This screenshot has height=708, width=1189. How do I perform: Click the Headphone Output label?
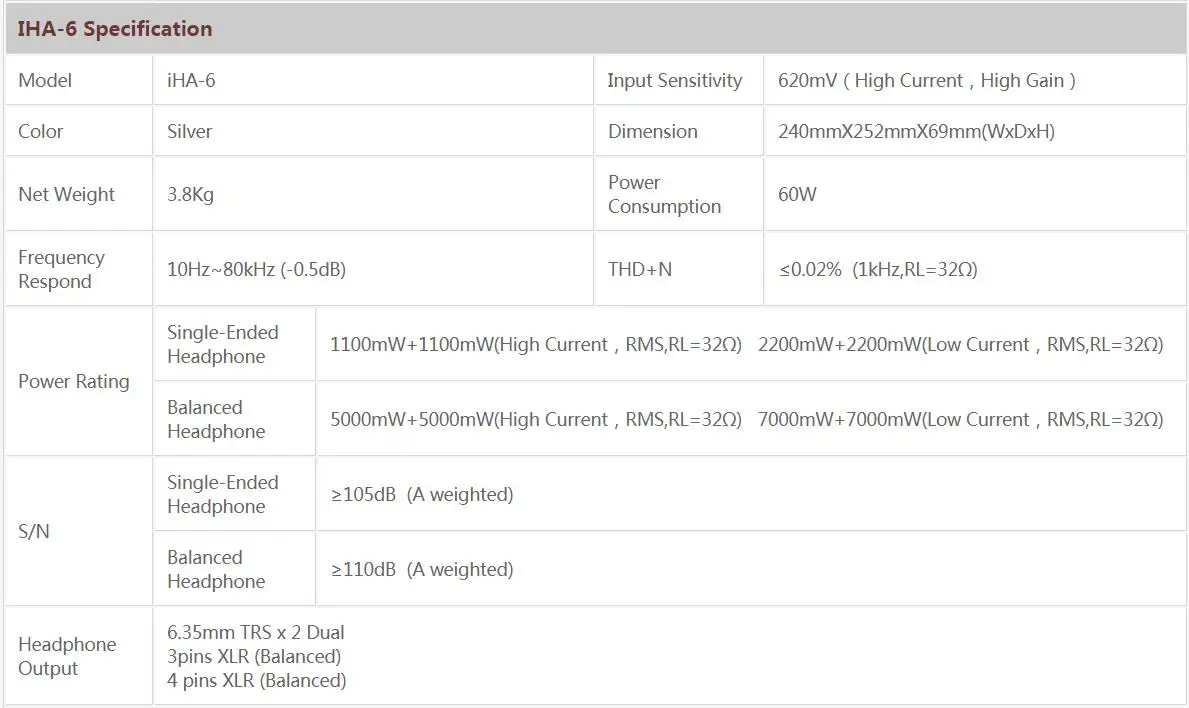click(x=67, y=656)
